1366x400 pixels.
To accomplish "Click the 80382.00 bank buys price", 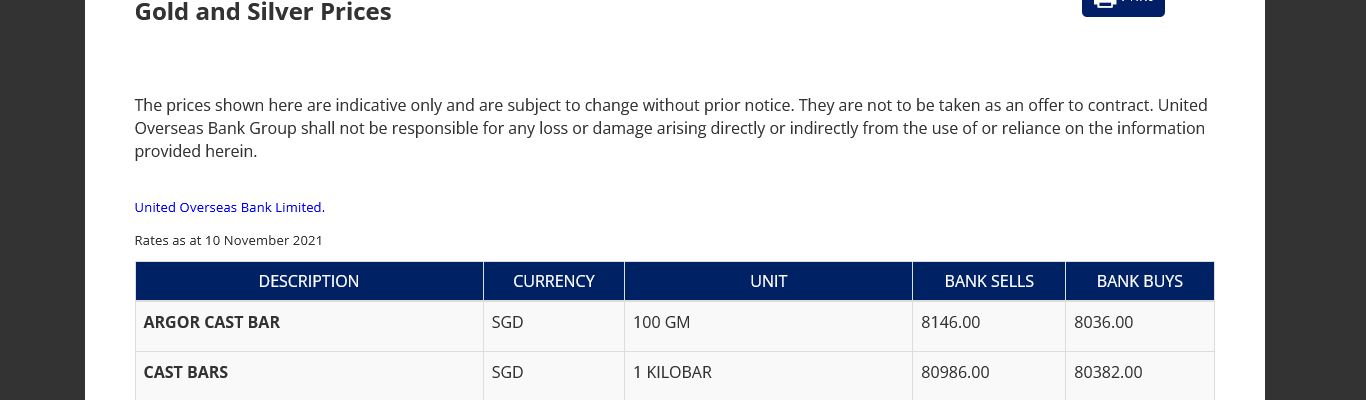I will coord(1108,373).
